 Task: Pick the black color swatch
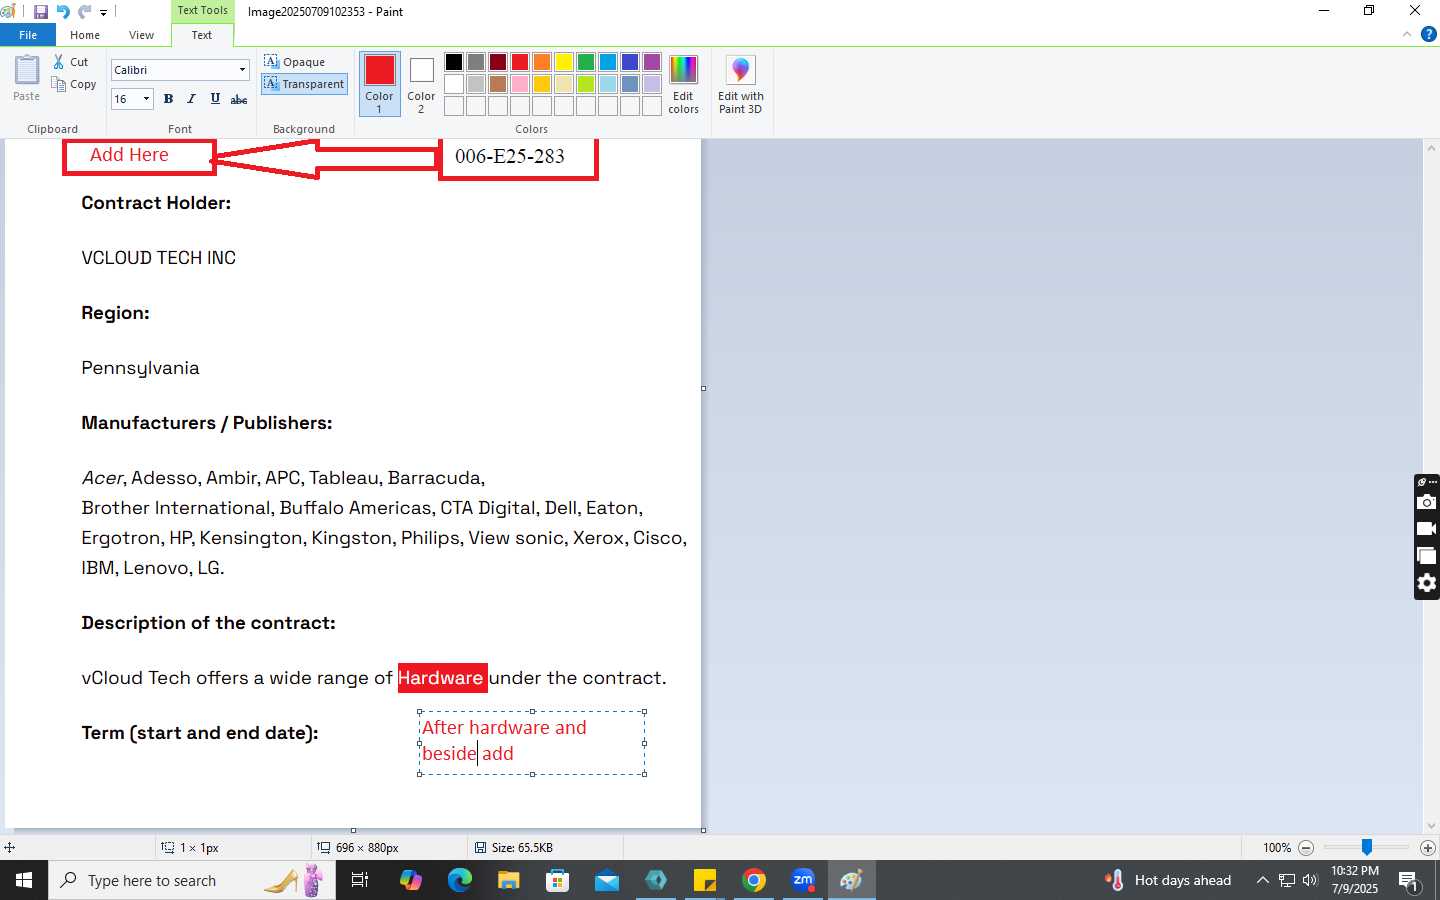454,62
